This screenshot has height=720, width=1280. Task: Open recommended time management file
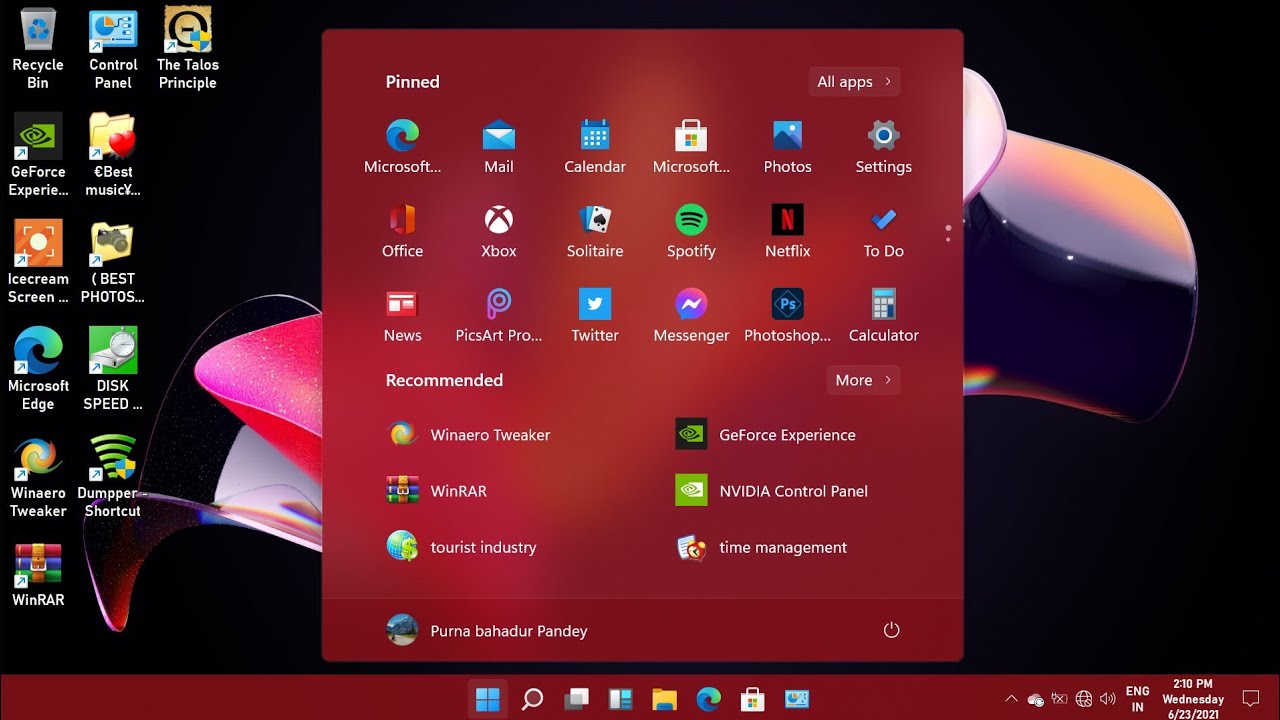point(762,547)
